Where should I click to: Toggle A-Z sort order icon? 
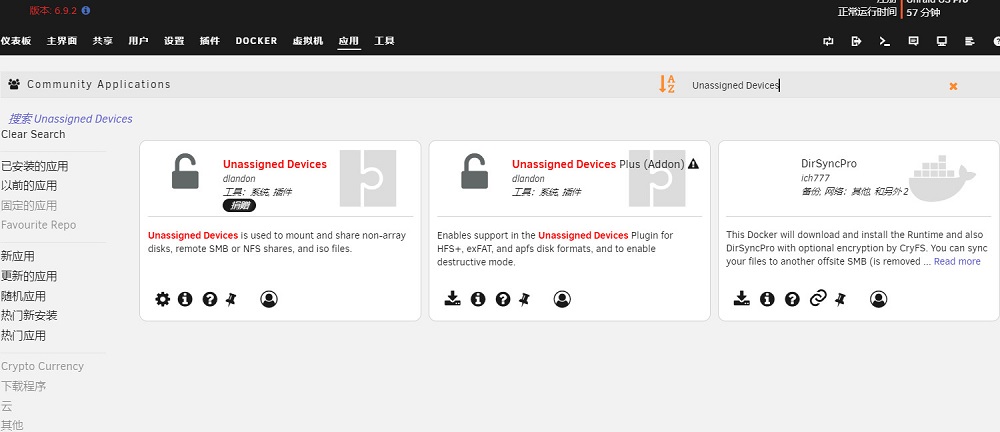(667, 84)
